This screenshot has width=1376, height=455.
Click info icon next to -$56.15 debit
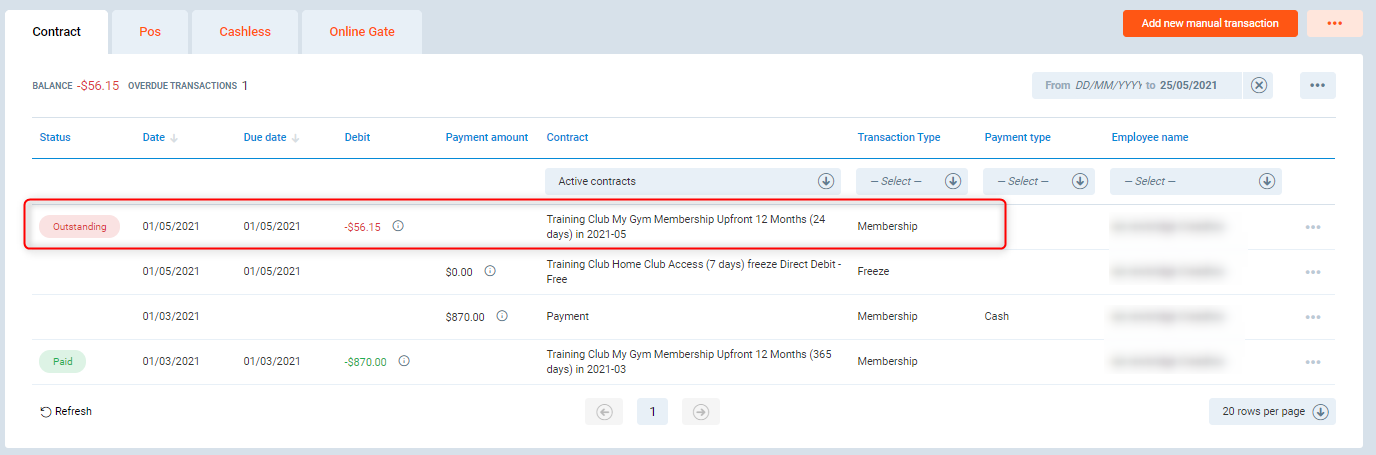point(398,226)
